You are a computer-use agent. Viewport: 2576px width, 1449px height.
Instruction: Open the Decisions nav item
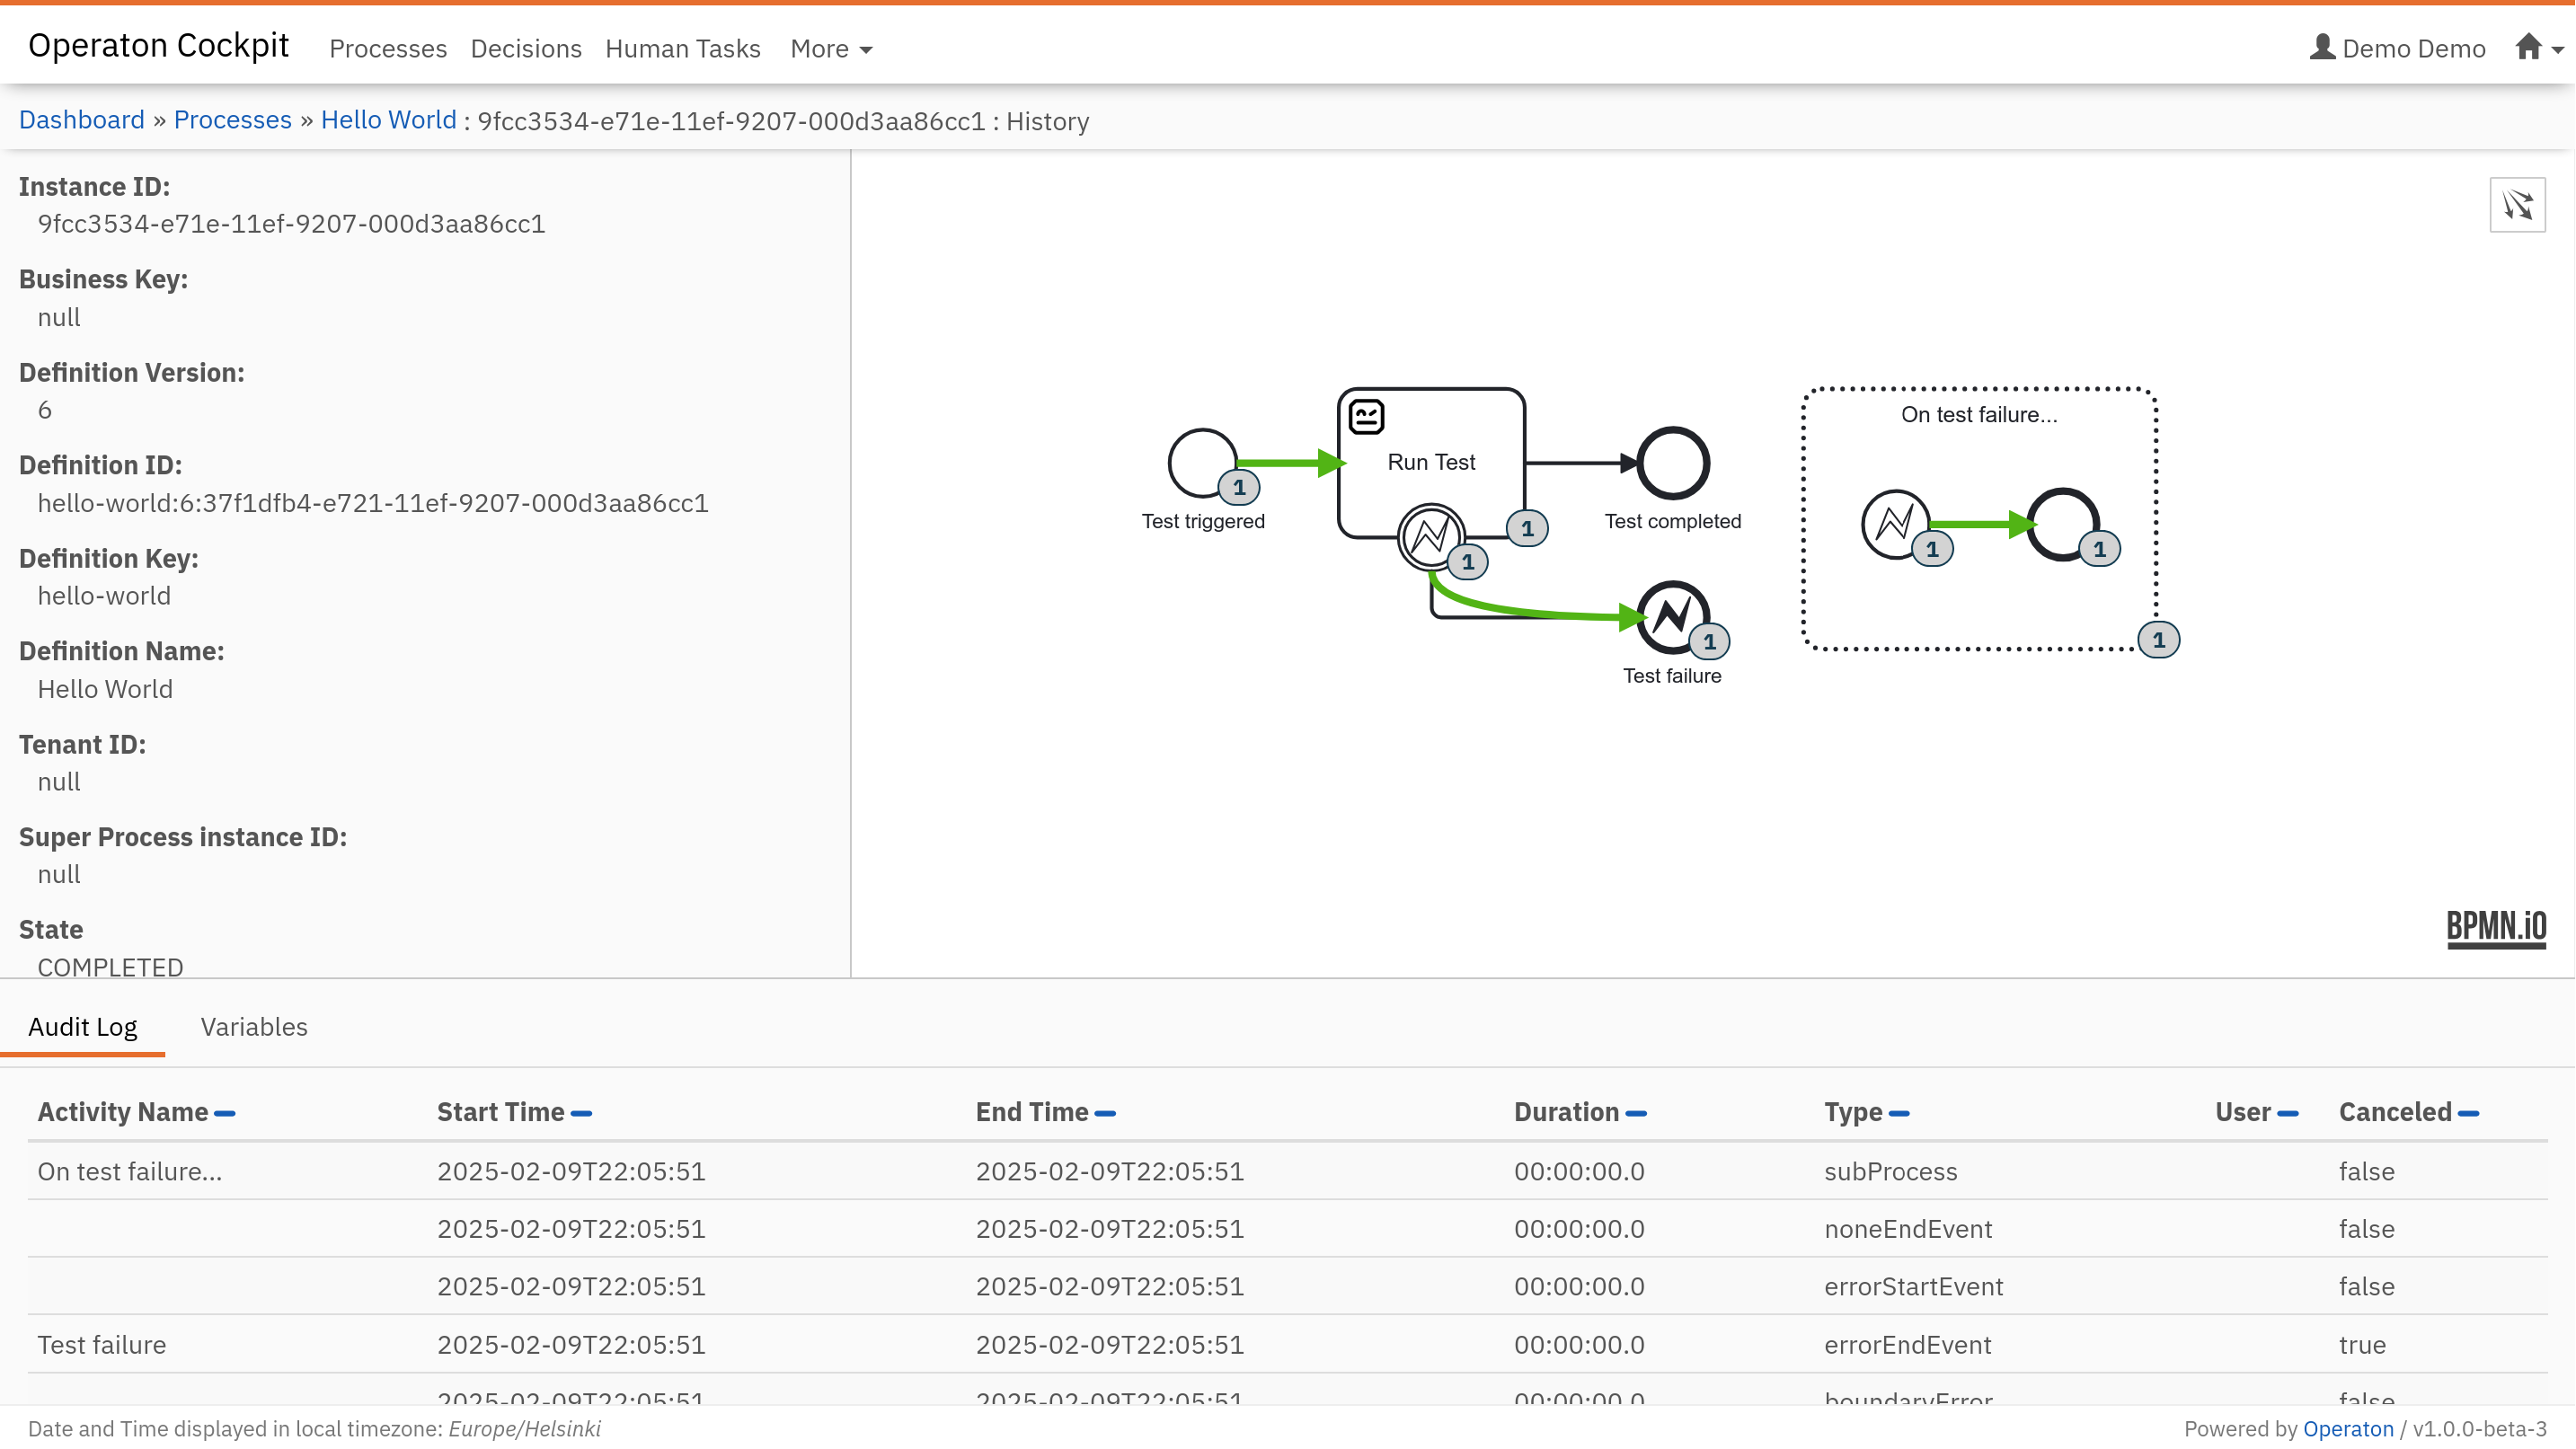(x=526, y=48)
